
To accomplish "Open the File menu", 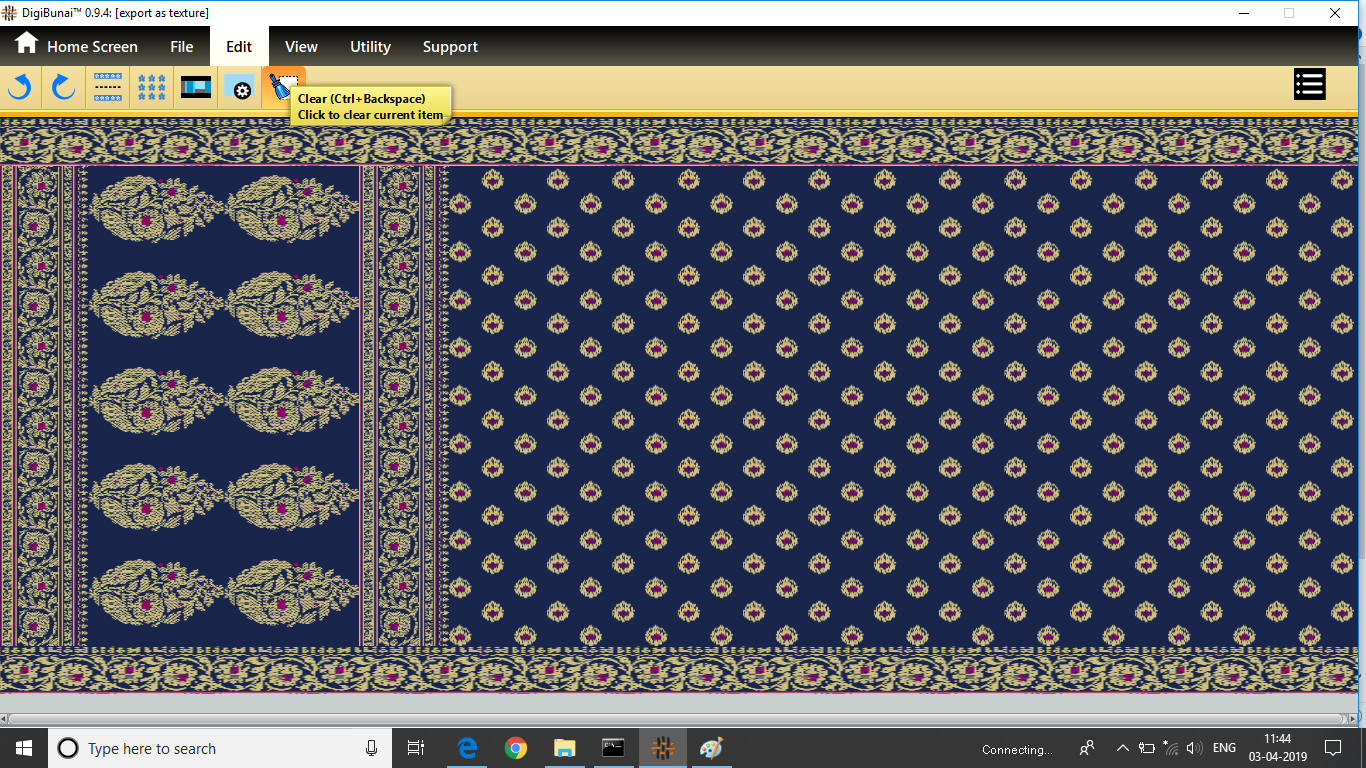I will [x=181, y=46].
